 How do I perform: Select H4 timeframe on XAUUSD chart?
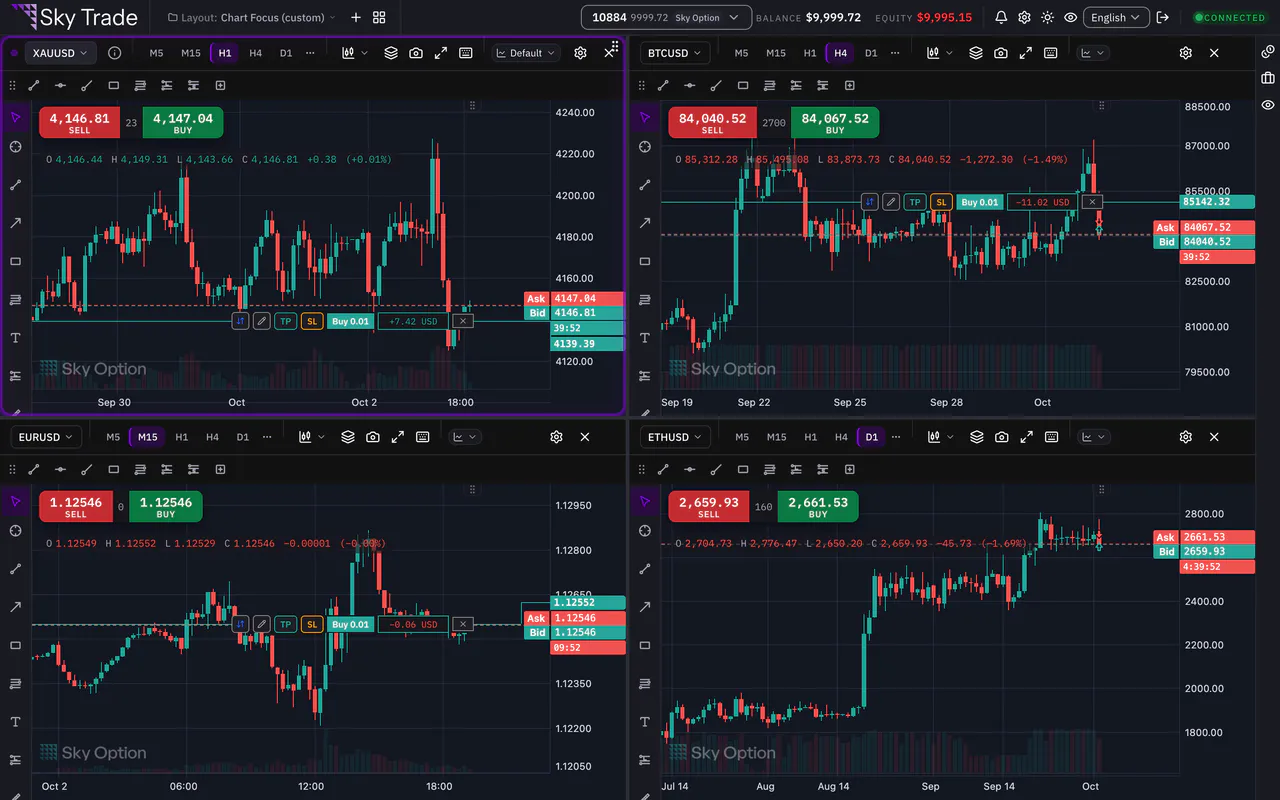[256, 53]
